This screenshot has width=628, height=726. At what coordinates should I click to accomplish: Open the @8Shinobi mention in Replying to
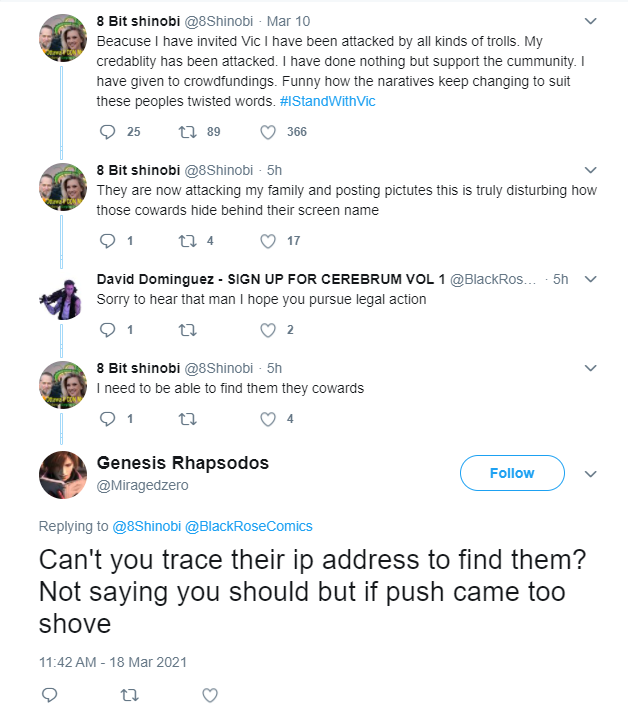146,526
